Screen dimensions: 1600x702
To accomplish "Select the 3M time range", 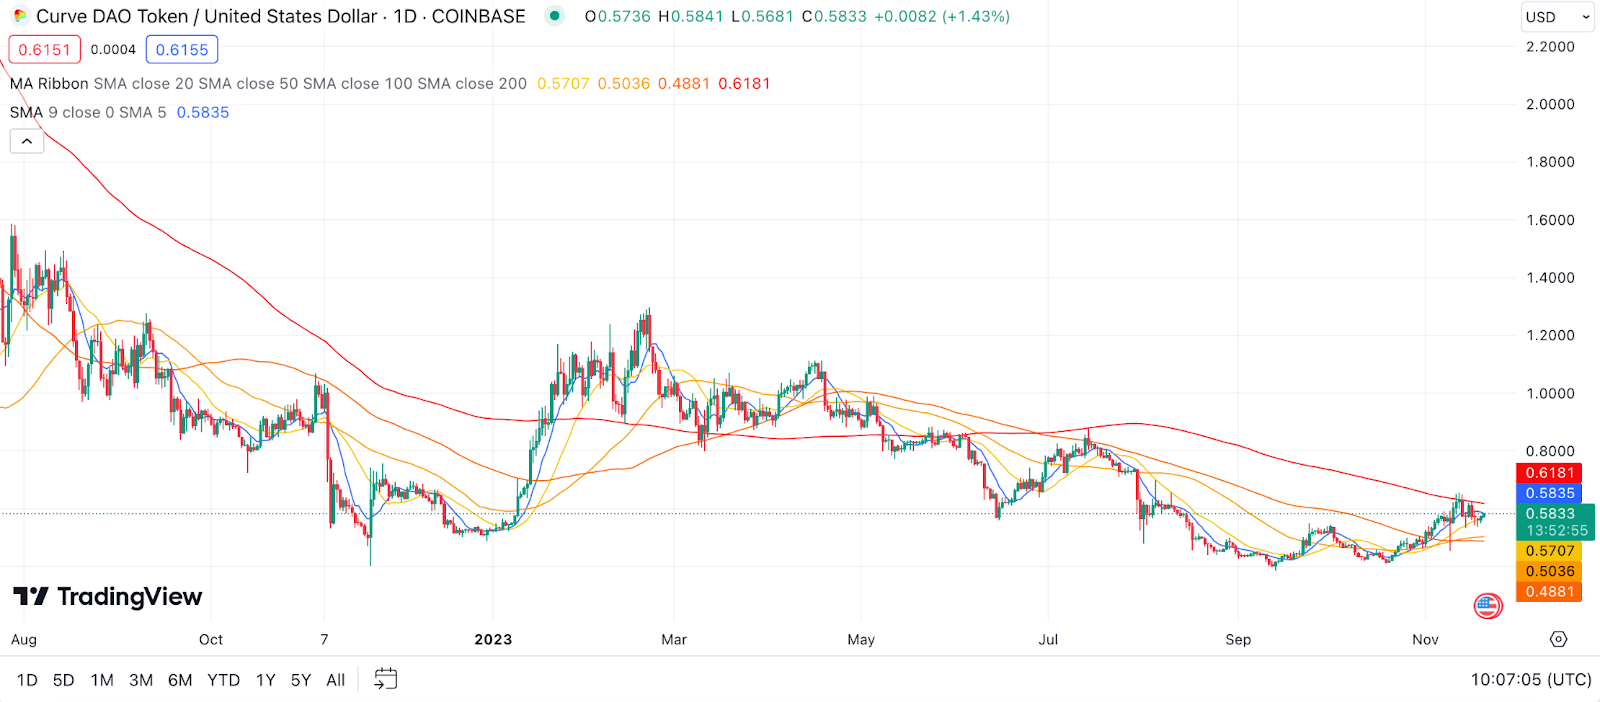I will pyautogui.click(x=141, y=680).
